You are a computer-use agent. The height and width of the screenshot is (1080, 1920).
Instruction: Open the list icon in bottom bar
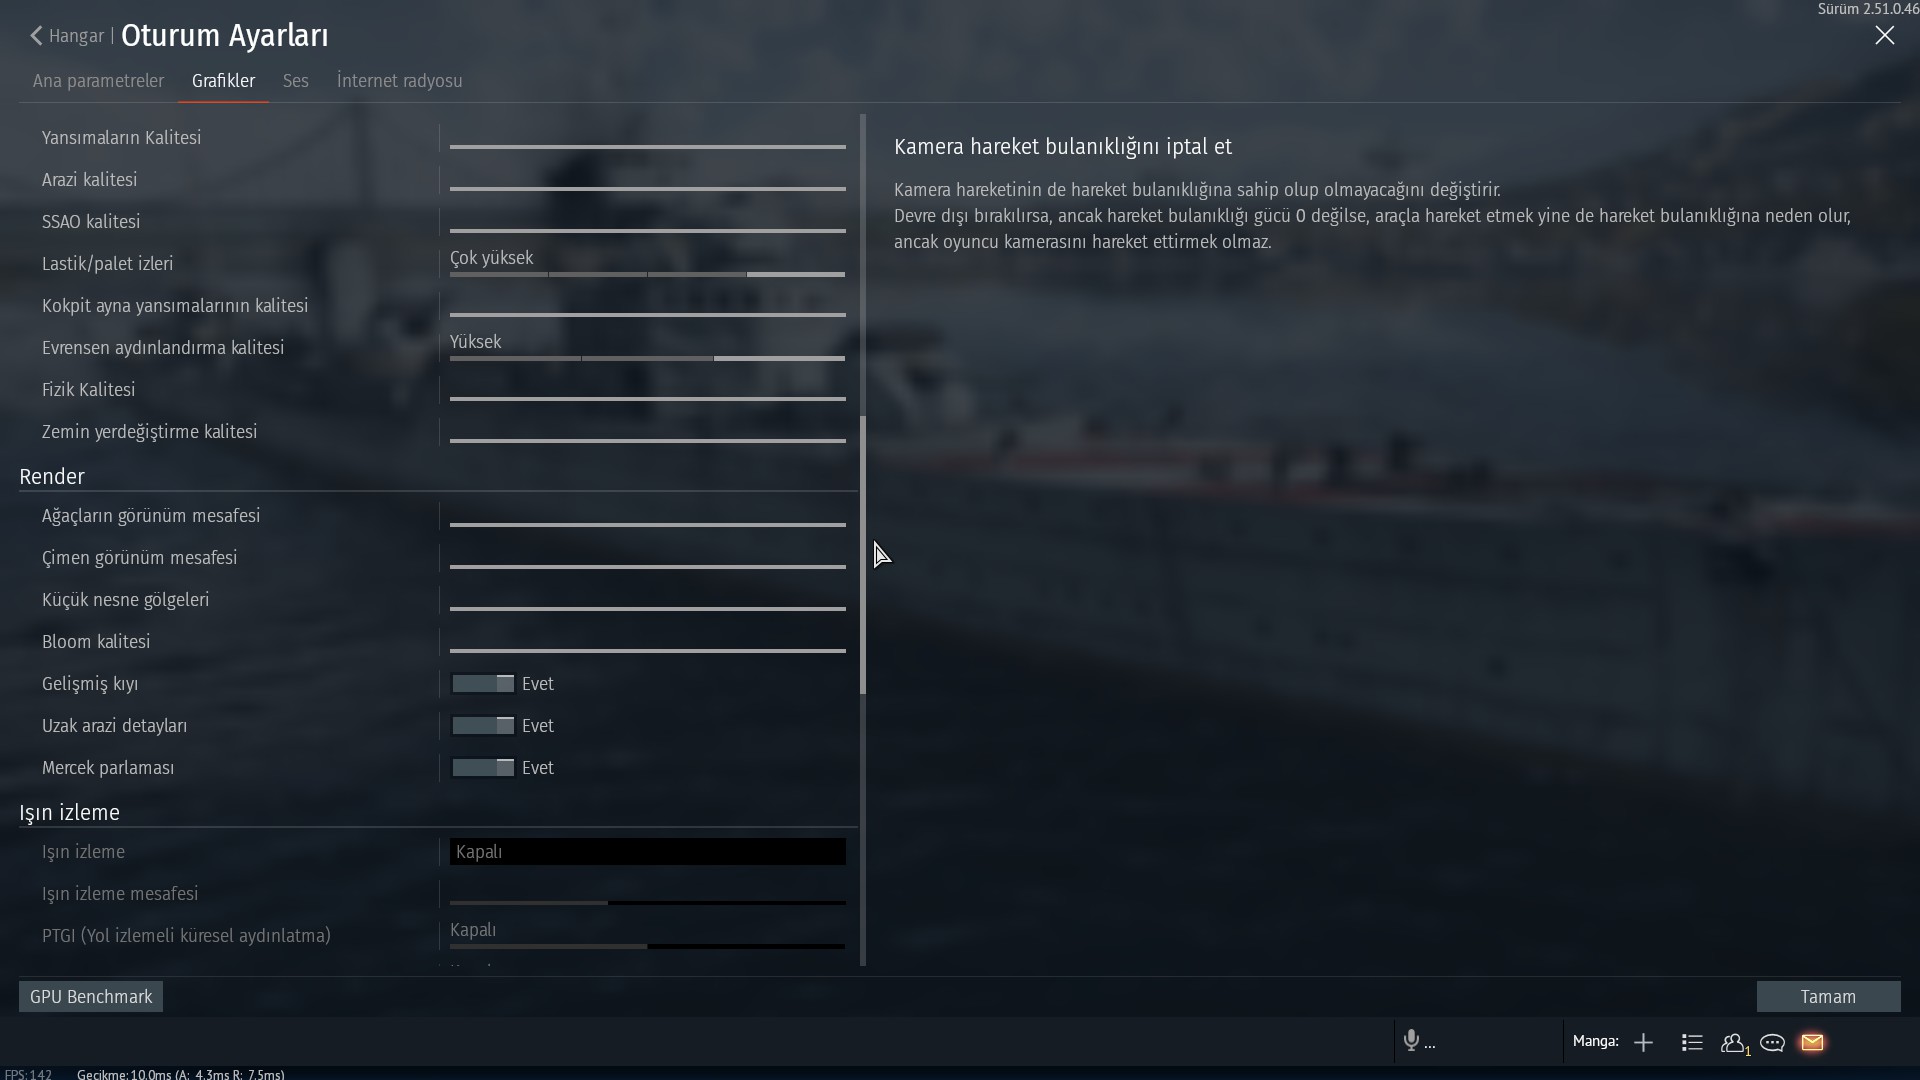coord(1692,1043)
